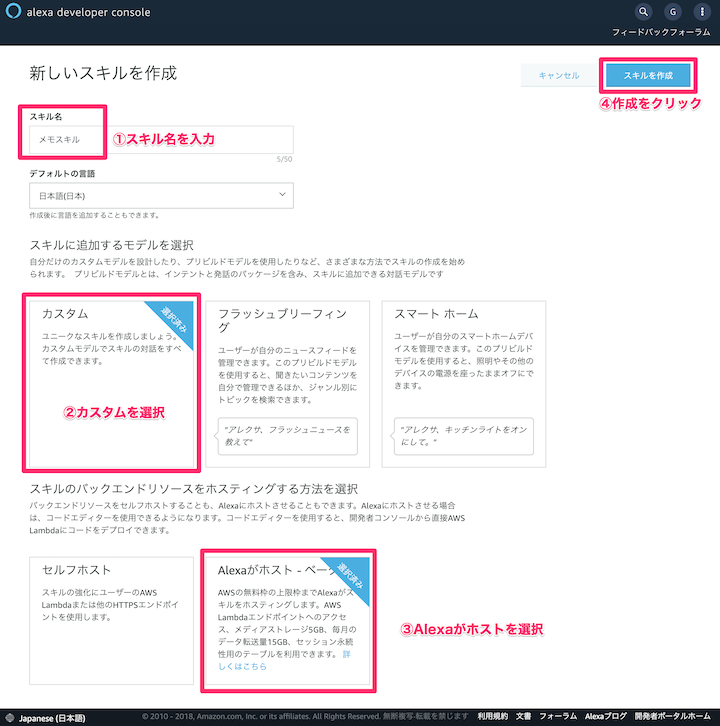The height and width of the screenshot is (726, 720).
Task: Click the スキルに追加するモデルを選択 heading
Action: pos(112,245)
